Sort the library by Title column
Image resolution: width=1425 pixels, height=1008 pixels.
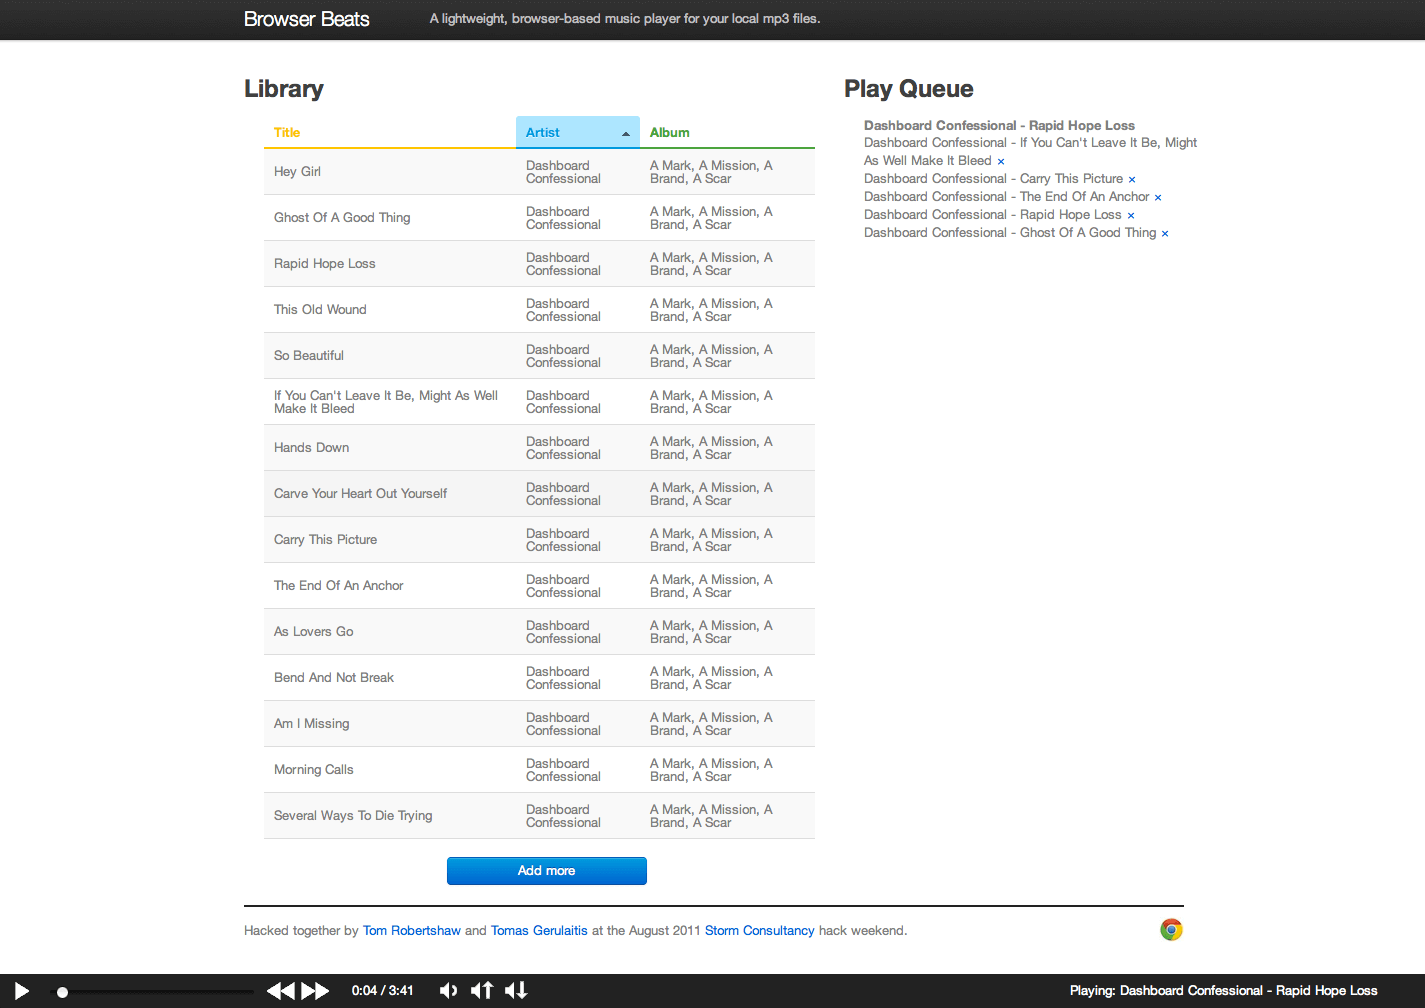389,132
